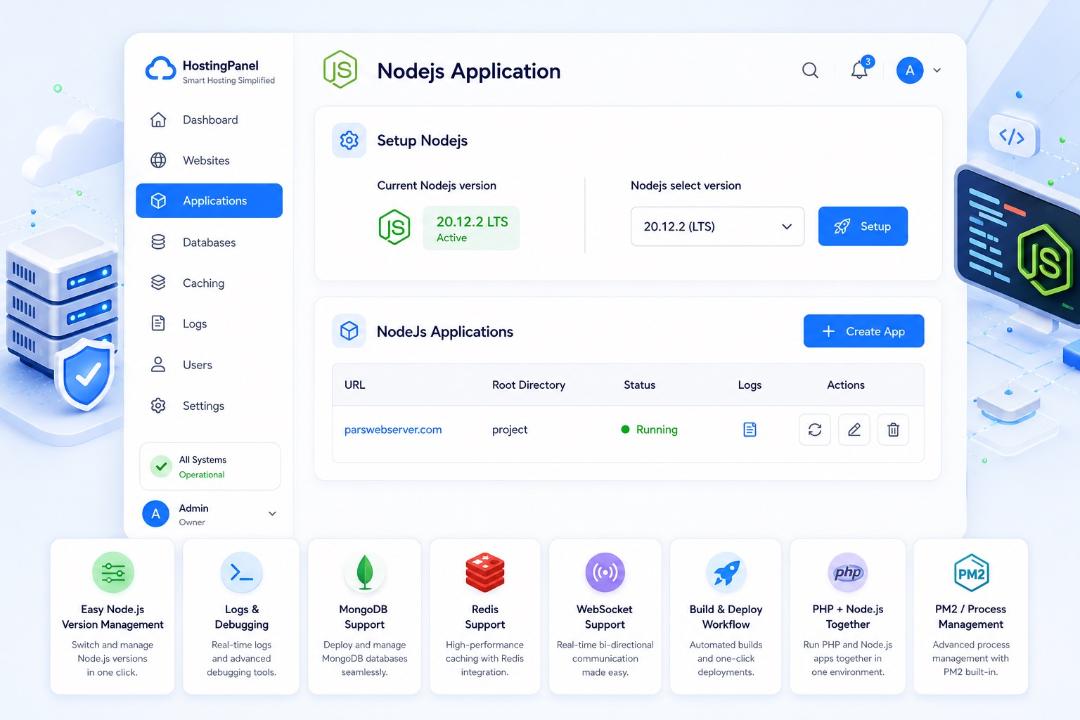Click the Current Nodejs version label

437,185
